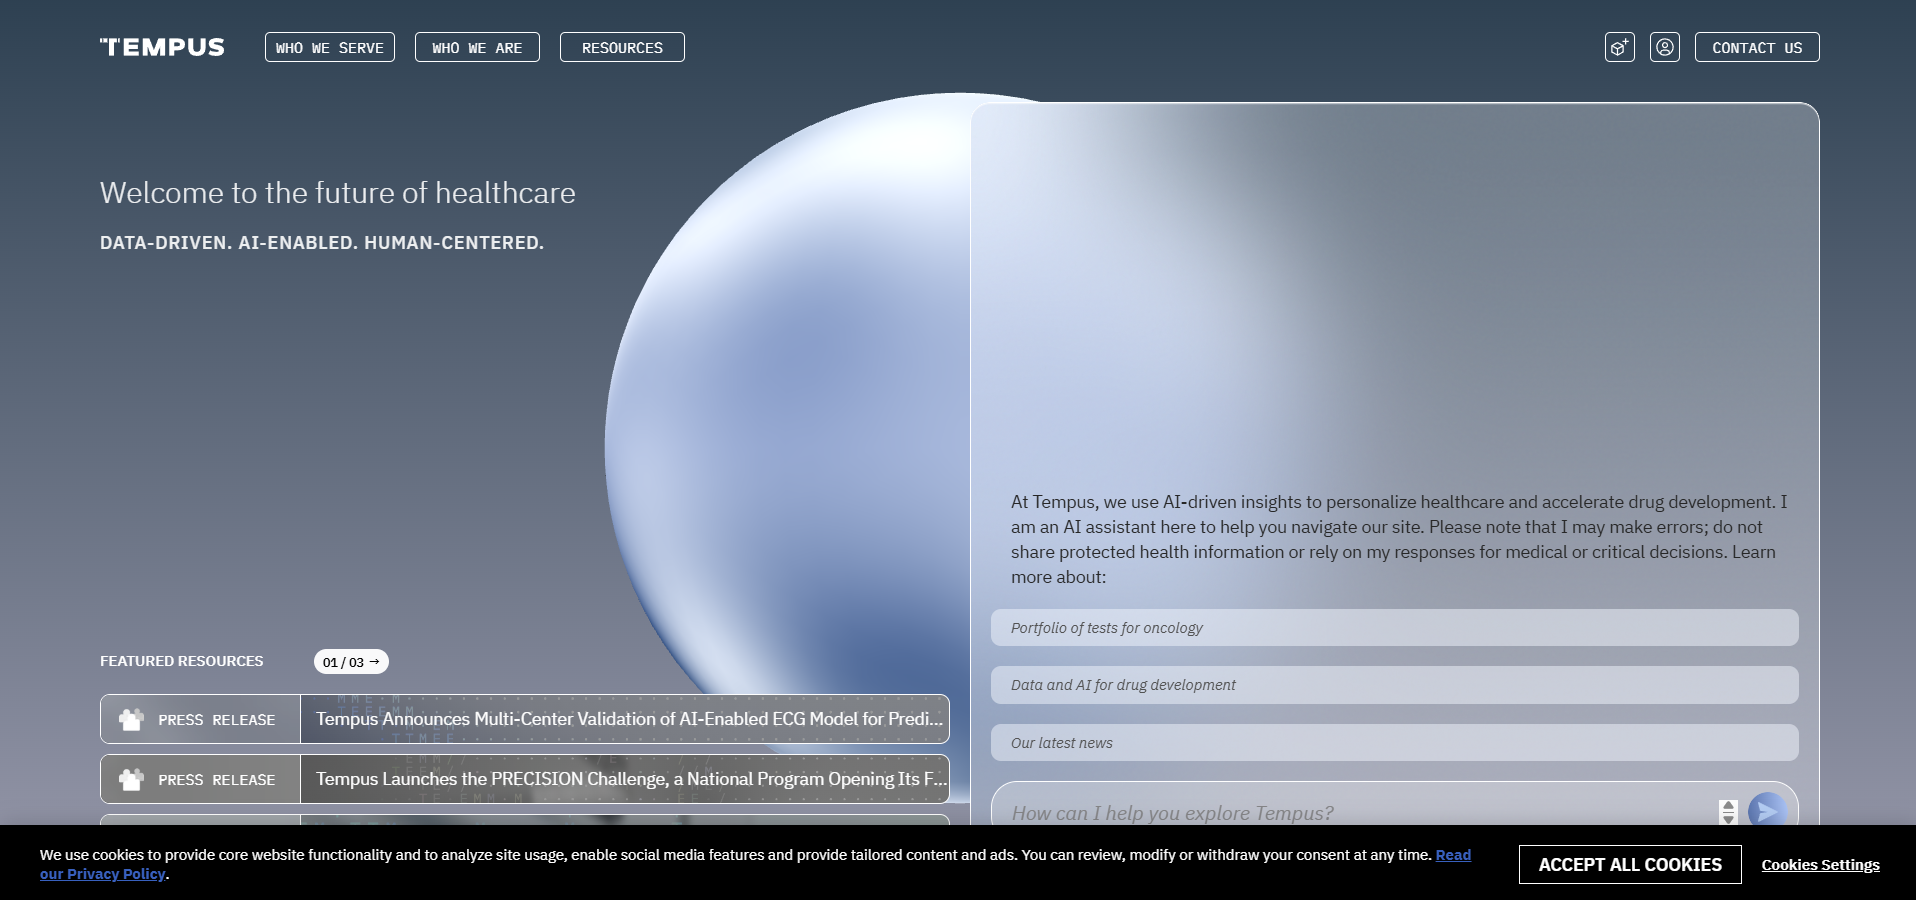Viewport: 1916px width, 900px height.
Task: Click the Tempus logo in the header
Action: [x=162, y=47]
